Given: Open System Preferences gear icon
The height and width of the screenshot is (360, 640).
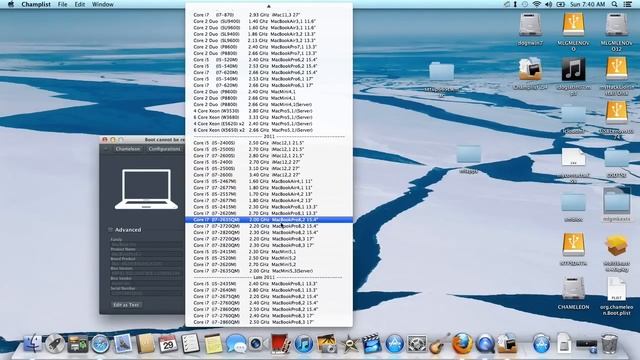Looking at the screenshot, I should click(417, 344).
